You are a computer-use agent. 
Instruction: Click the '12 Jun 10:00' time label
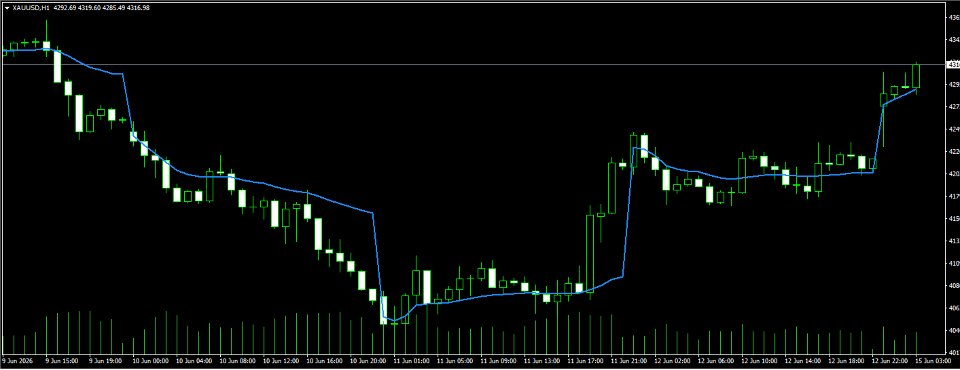point(759,361)
